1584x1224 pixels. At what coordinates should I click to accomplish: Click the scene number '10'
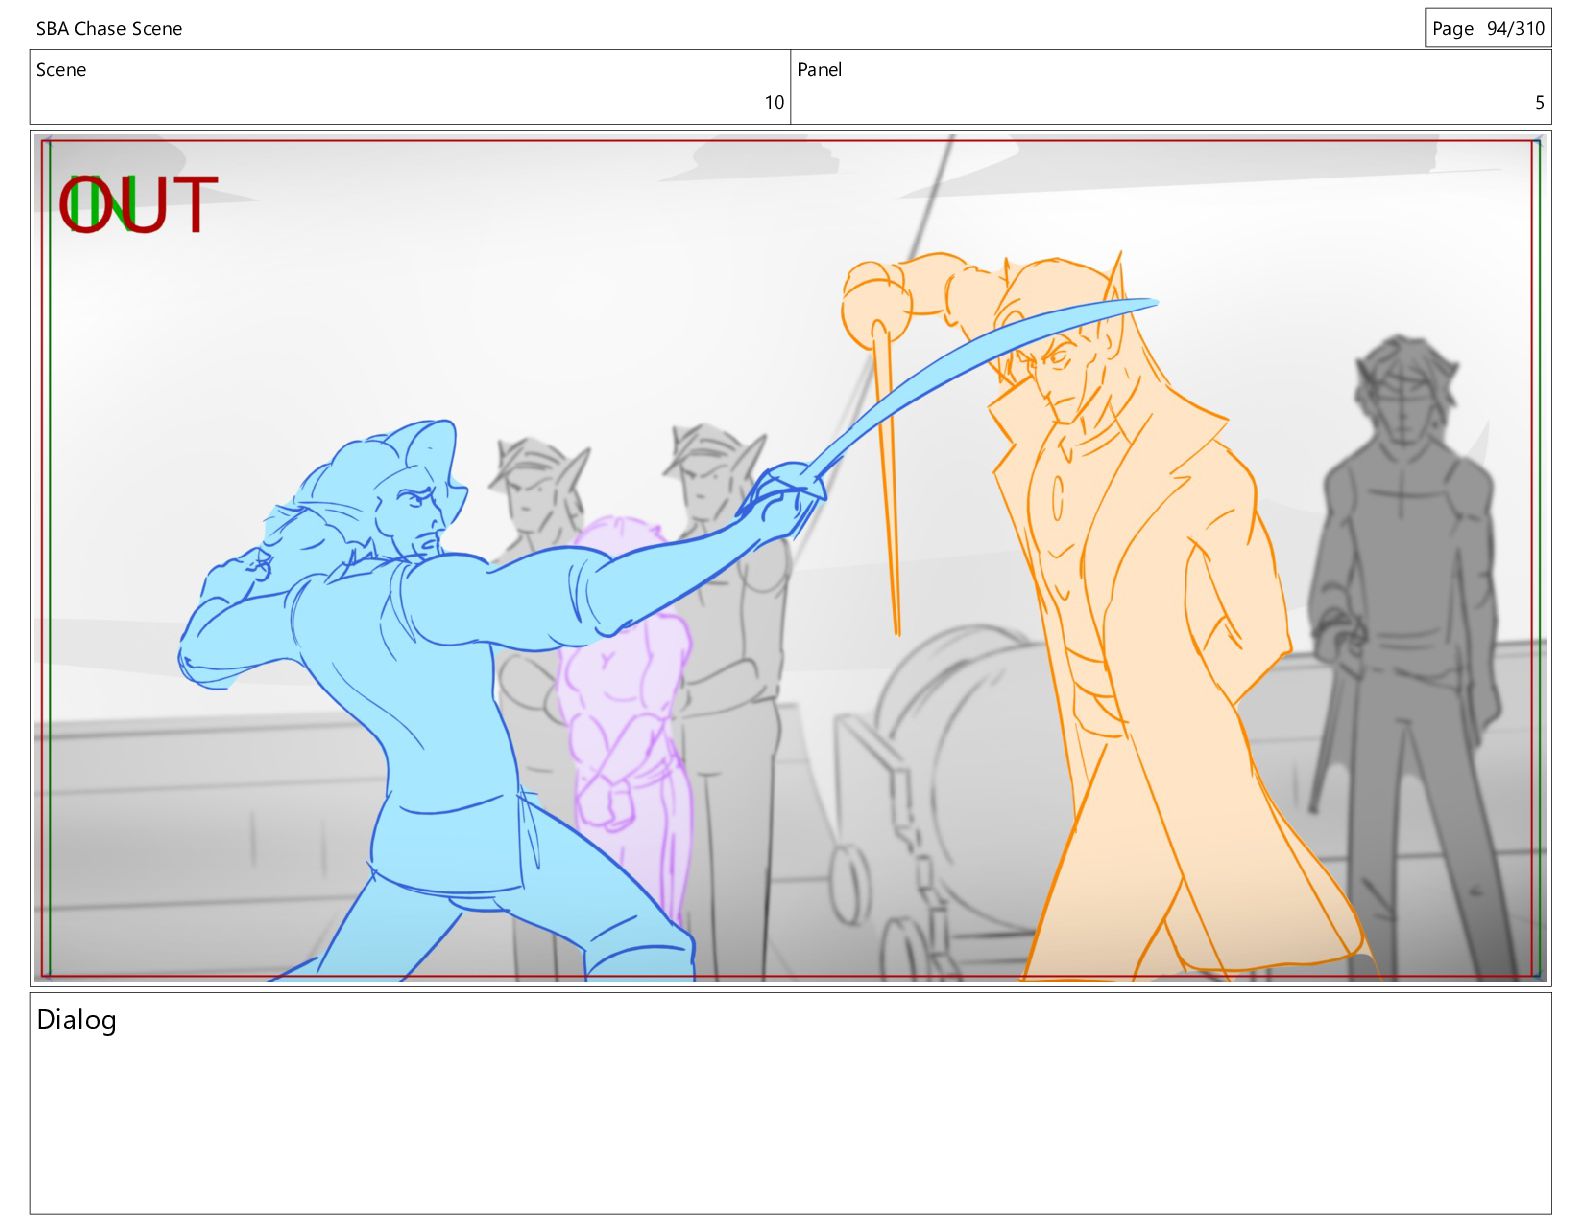coord(774,102)
